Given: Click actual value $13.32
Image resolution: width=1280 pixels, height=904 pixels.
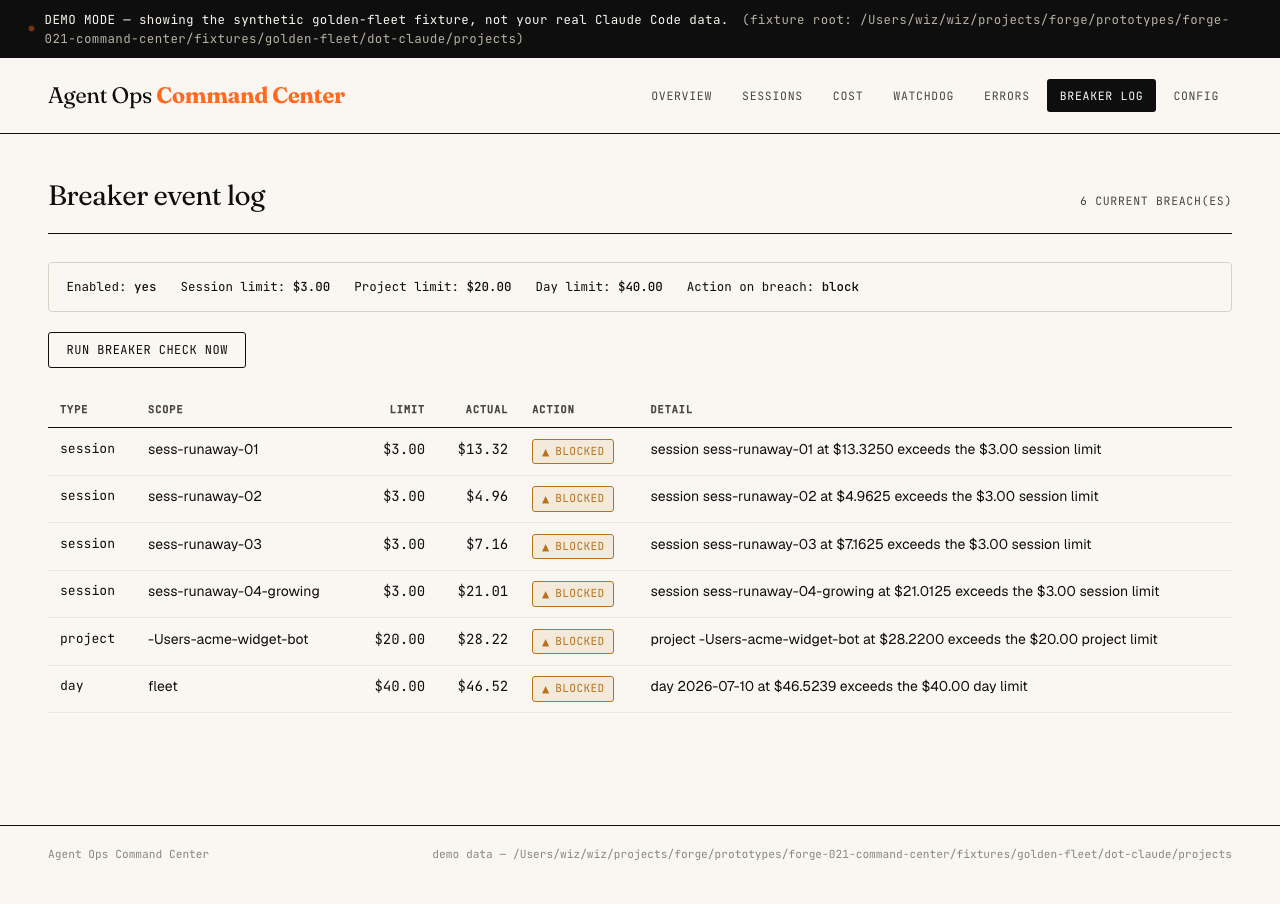Looking at the screenshot, I should (x=483, y=450).
